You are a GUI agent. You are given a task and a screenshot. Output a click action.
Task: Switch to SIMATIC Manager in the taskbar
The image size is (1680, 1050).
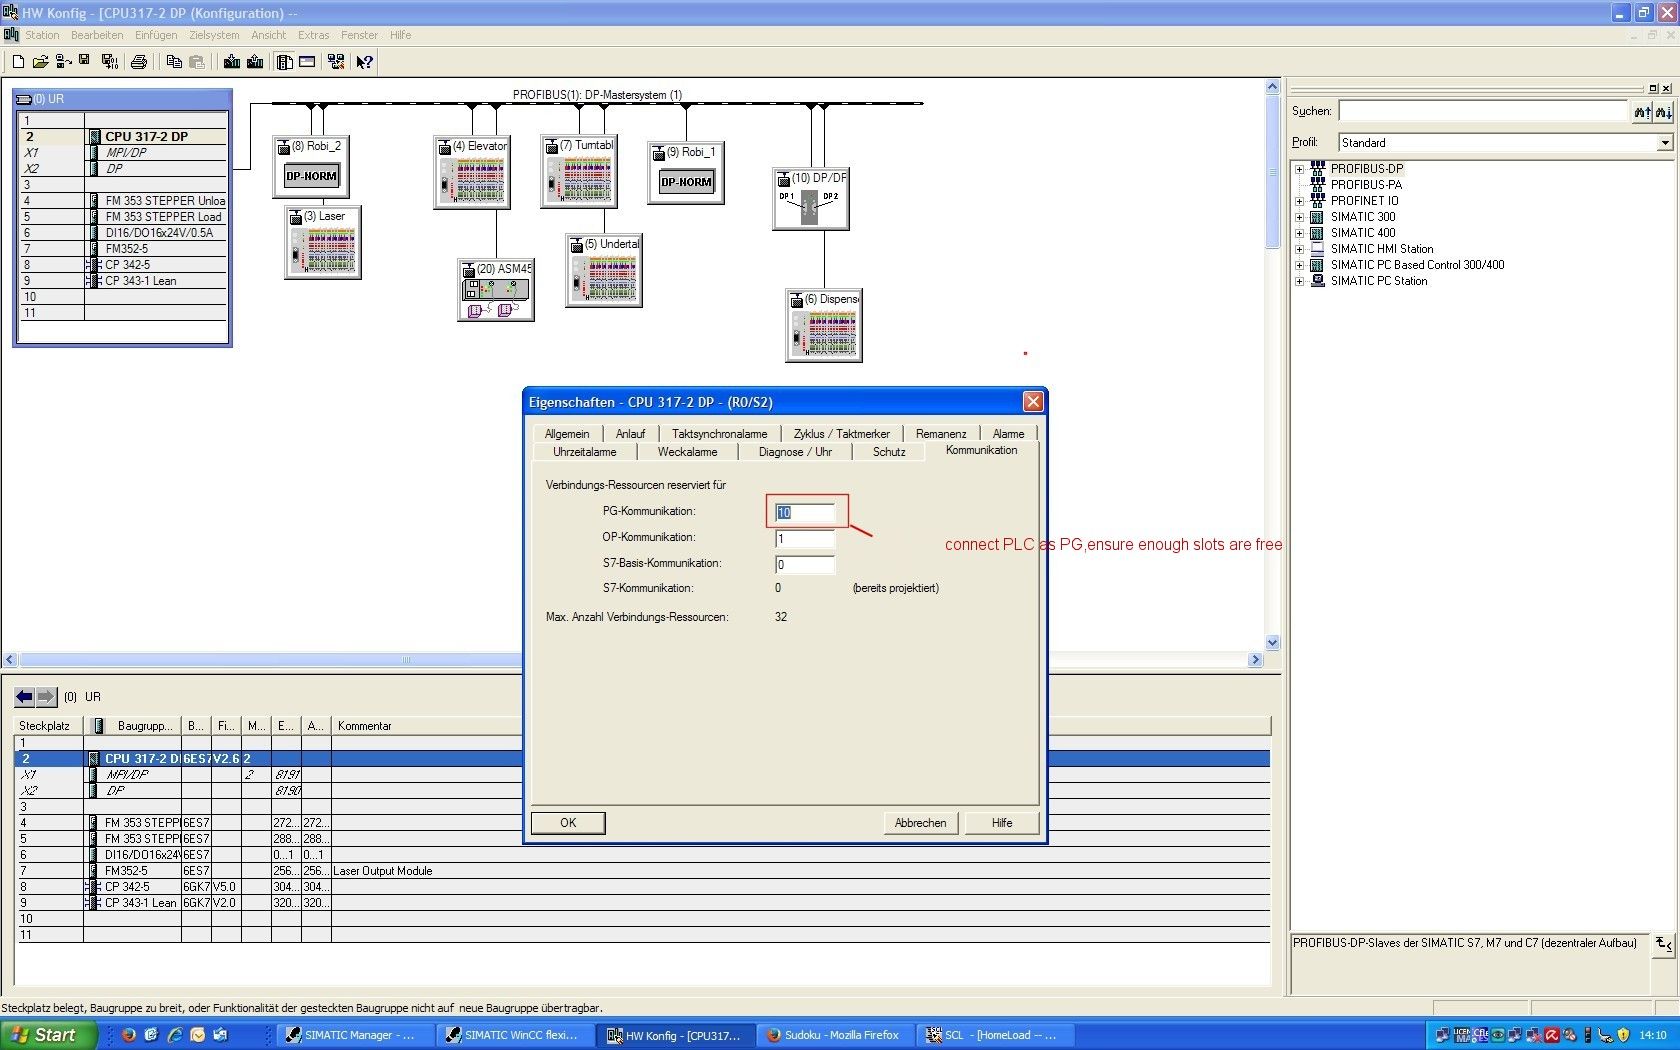[x=355, y=1035]
